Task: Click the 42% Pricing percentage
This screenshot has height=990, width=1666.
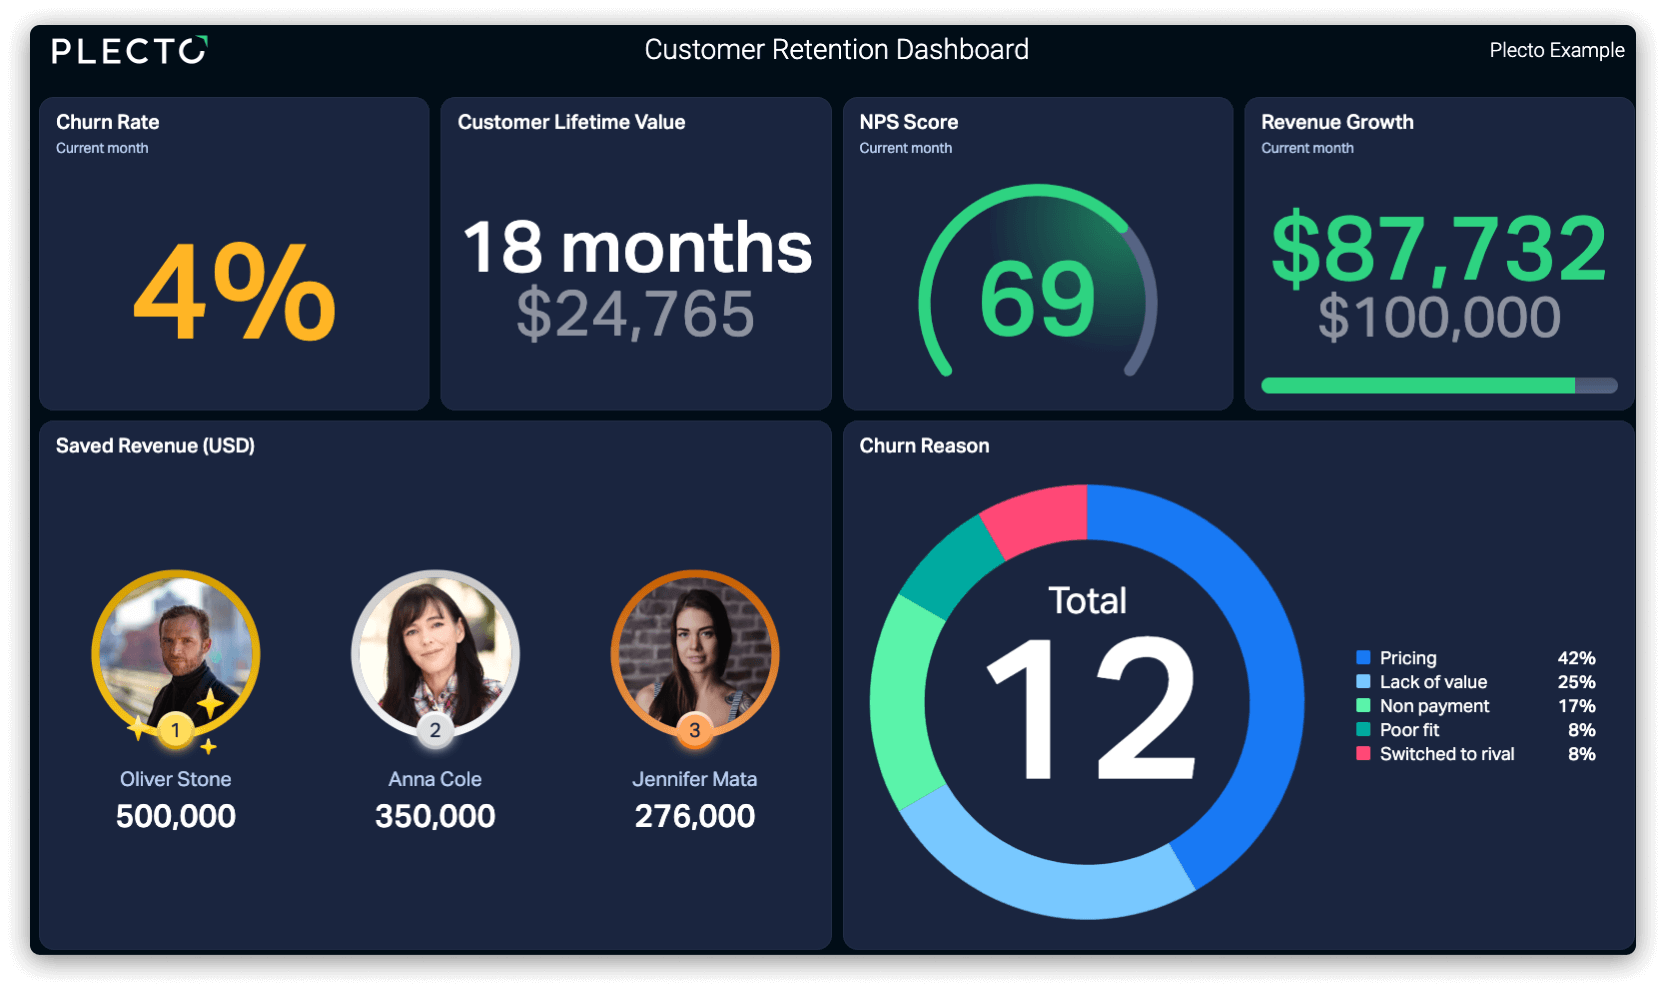Action: 1576,658
